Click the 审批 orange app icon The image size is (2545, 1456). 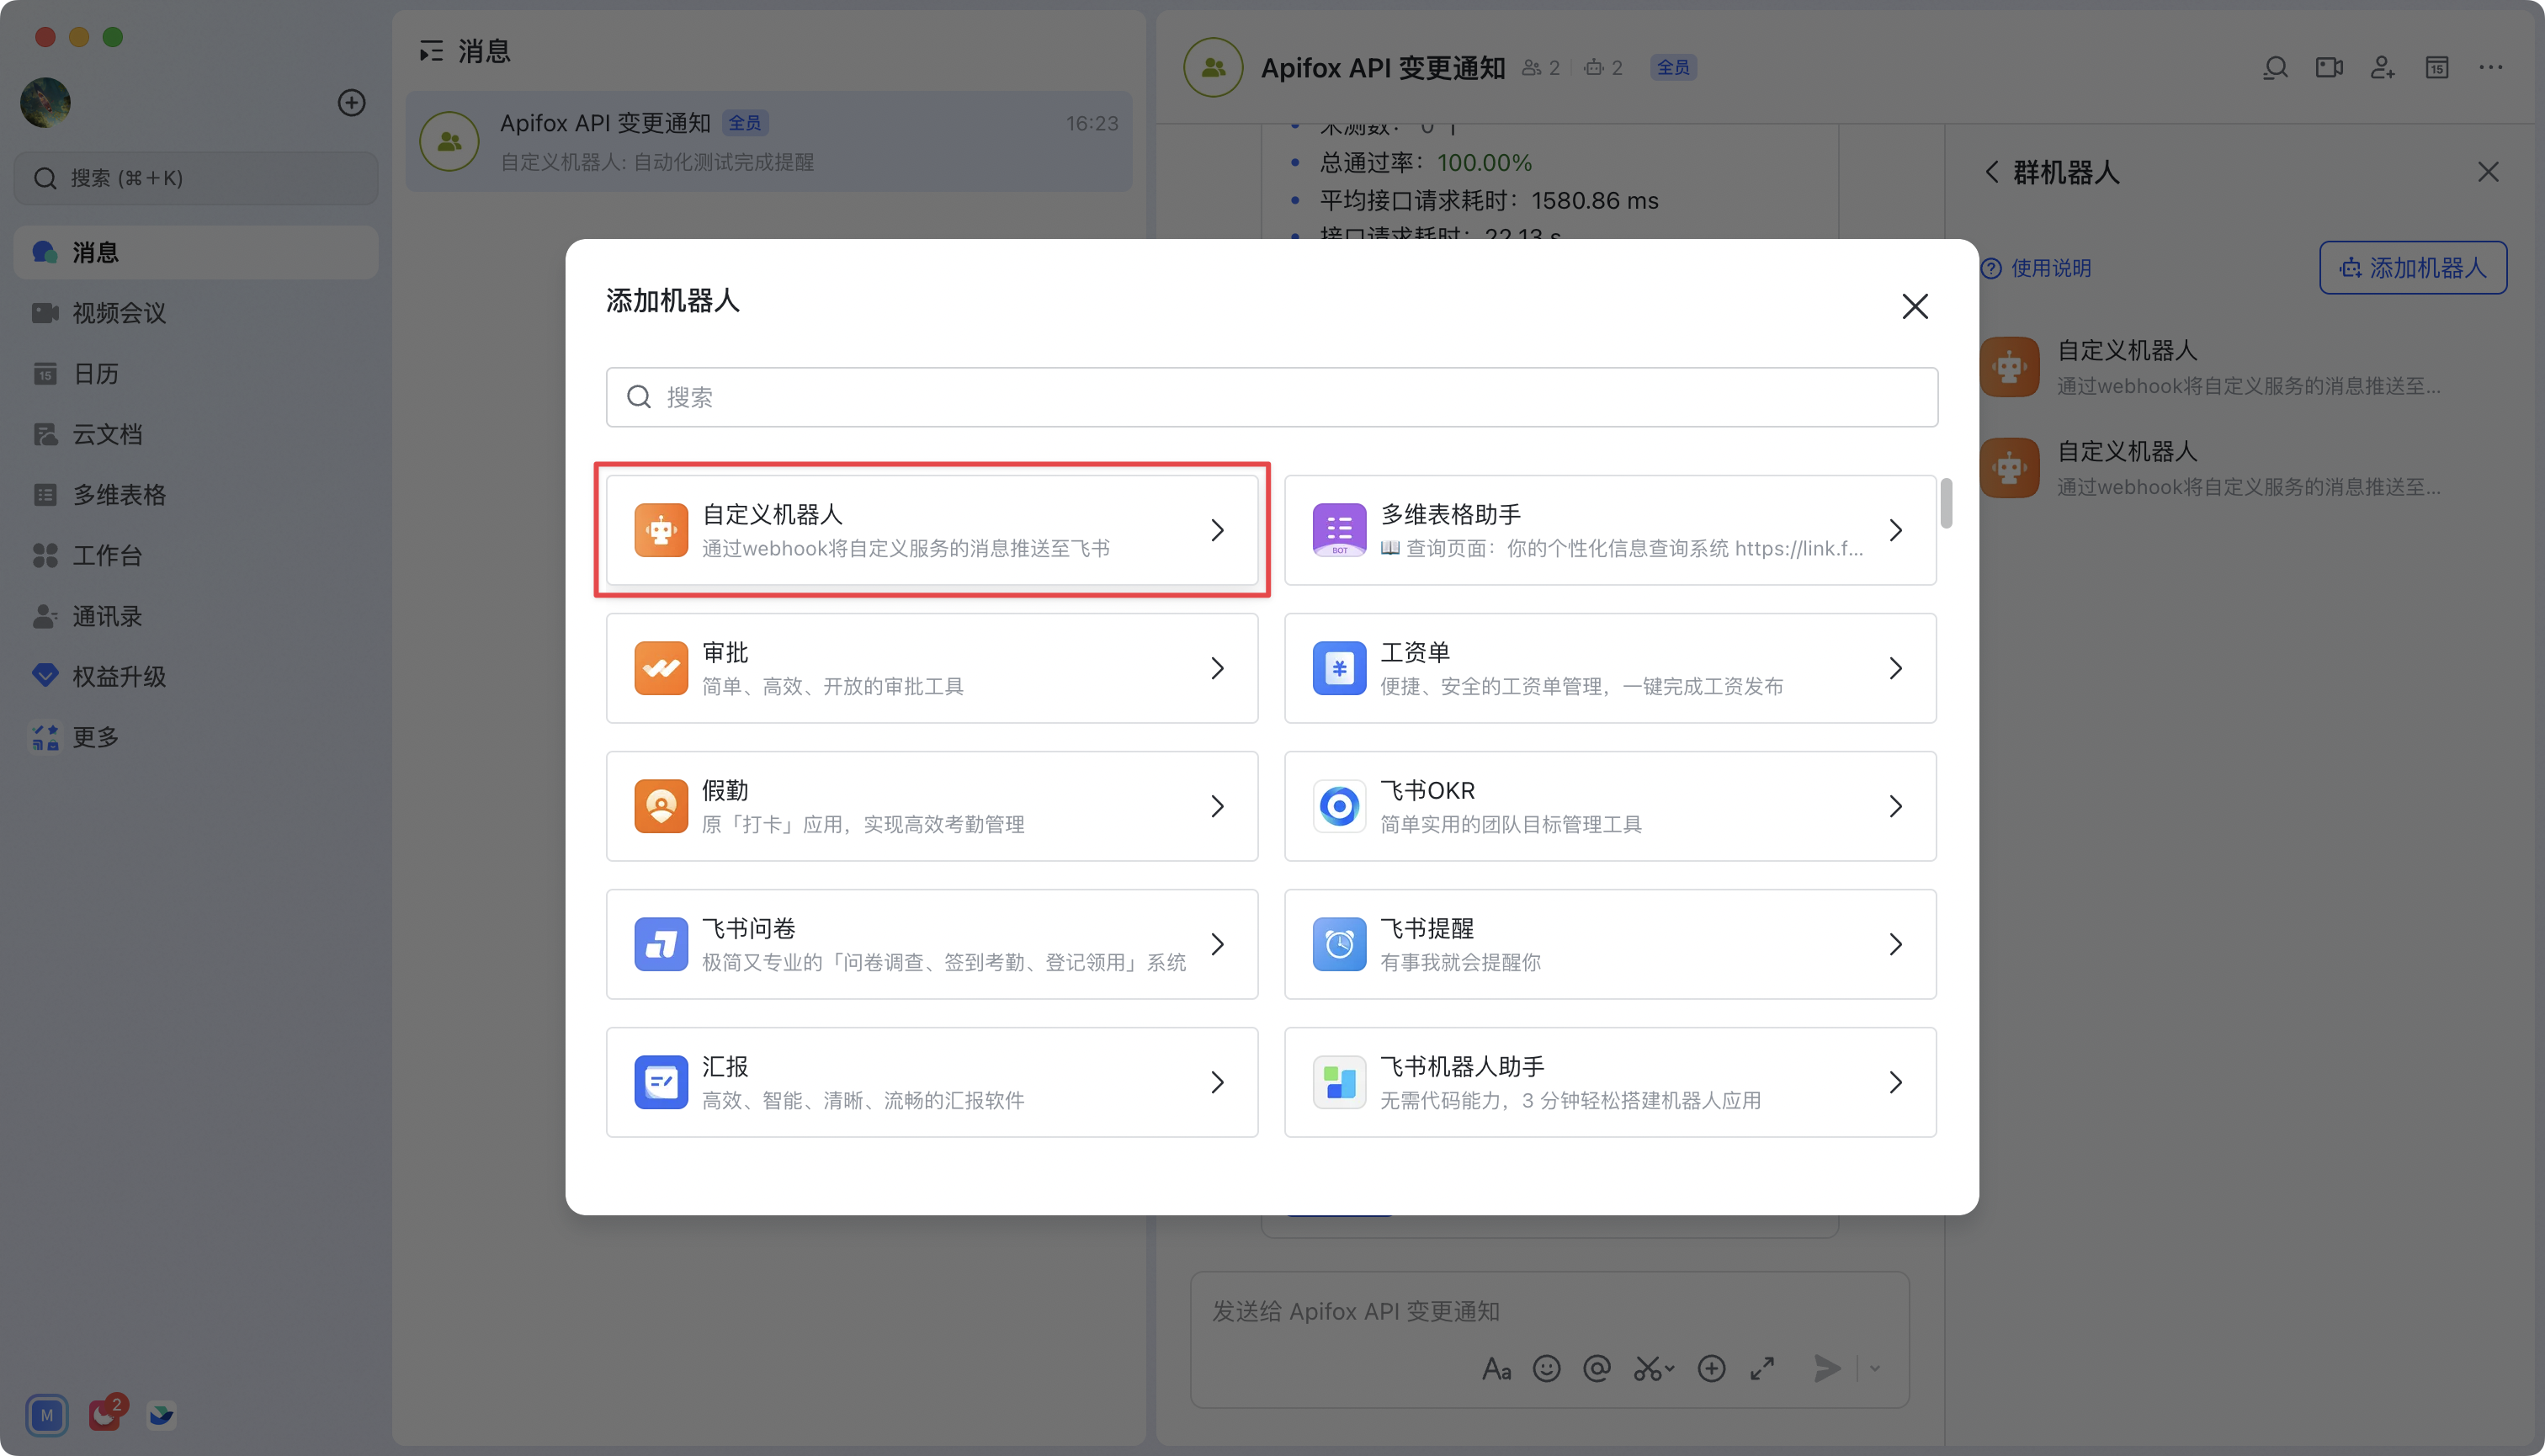pos(660,668)
